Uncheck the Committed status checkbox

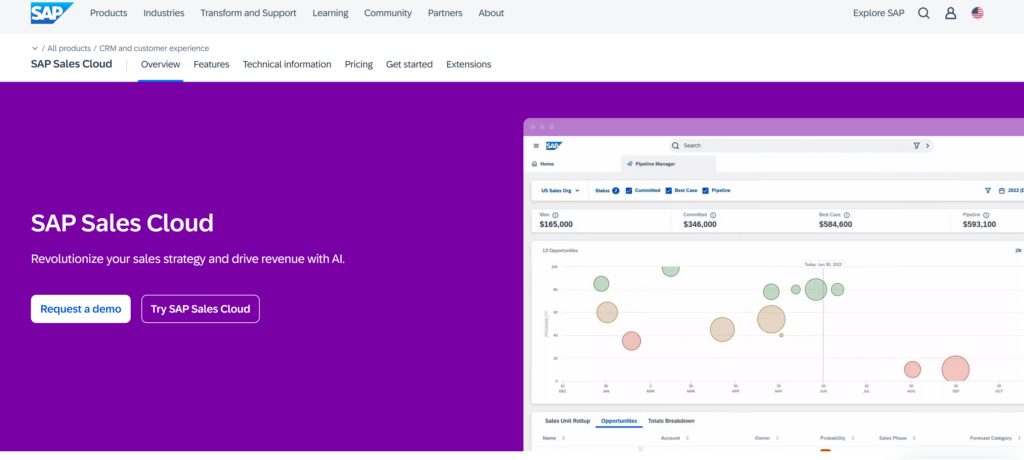629,191
